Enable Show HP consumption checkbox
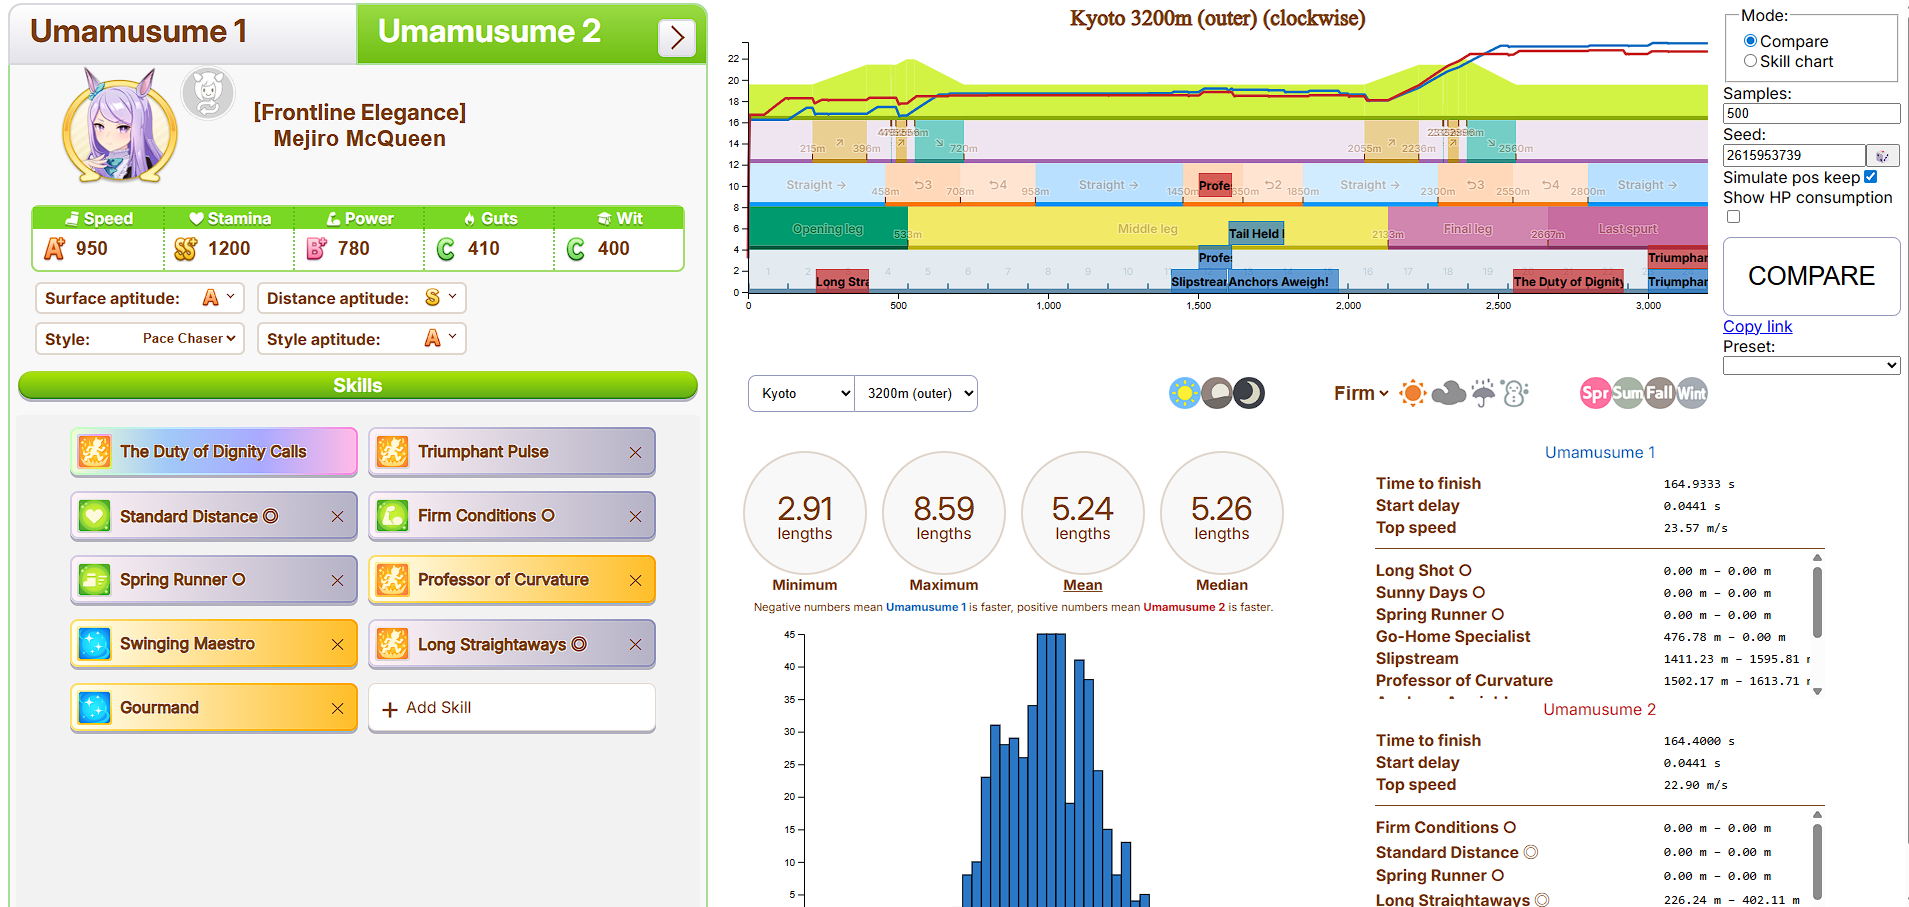Image resolution: width=1909 pixels, height=907 pixels. tap(1733, 217)
